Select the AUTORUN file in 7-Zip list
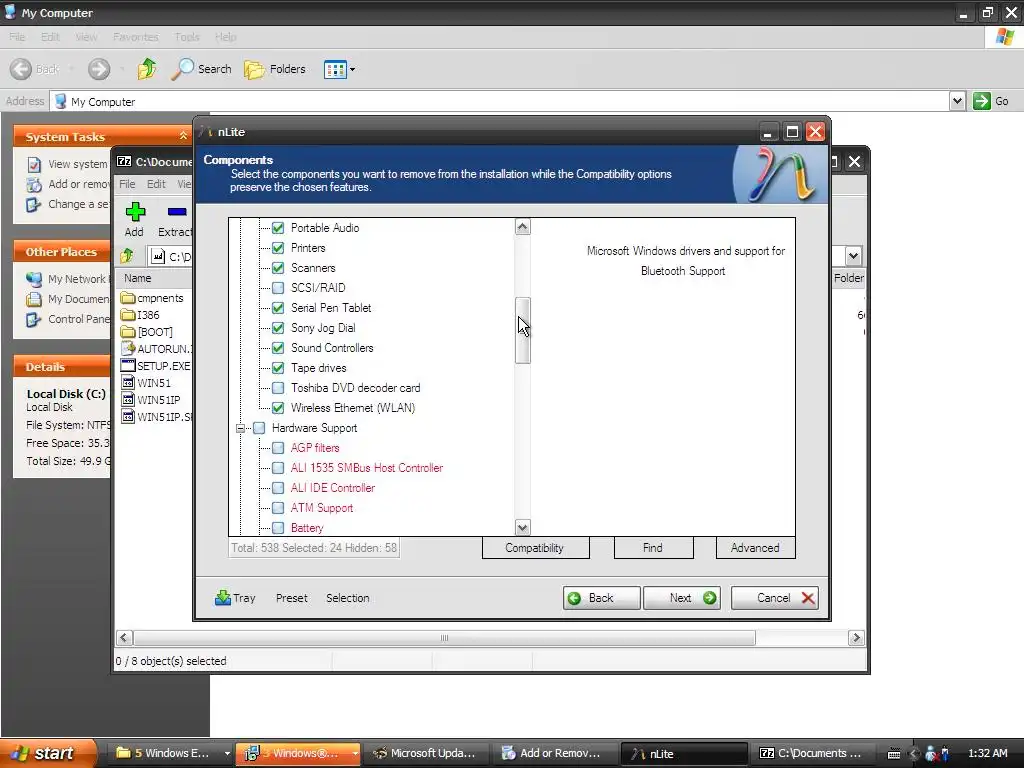The image size is (1024, 768). (156, 349)
